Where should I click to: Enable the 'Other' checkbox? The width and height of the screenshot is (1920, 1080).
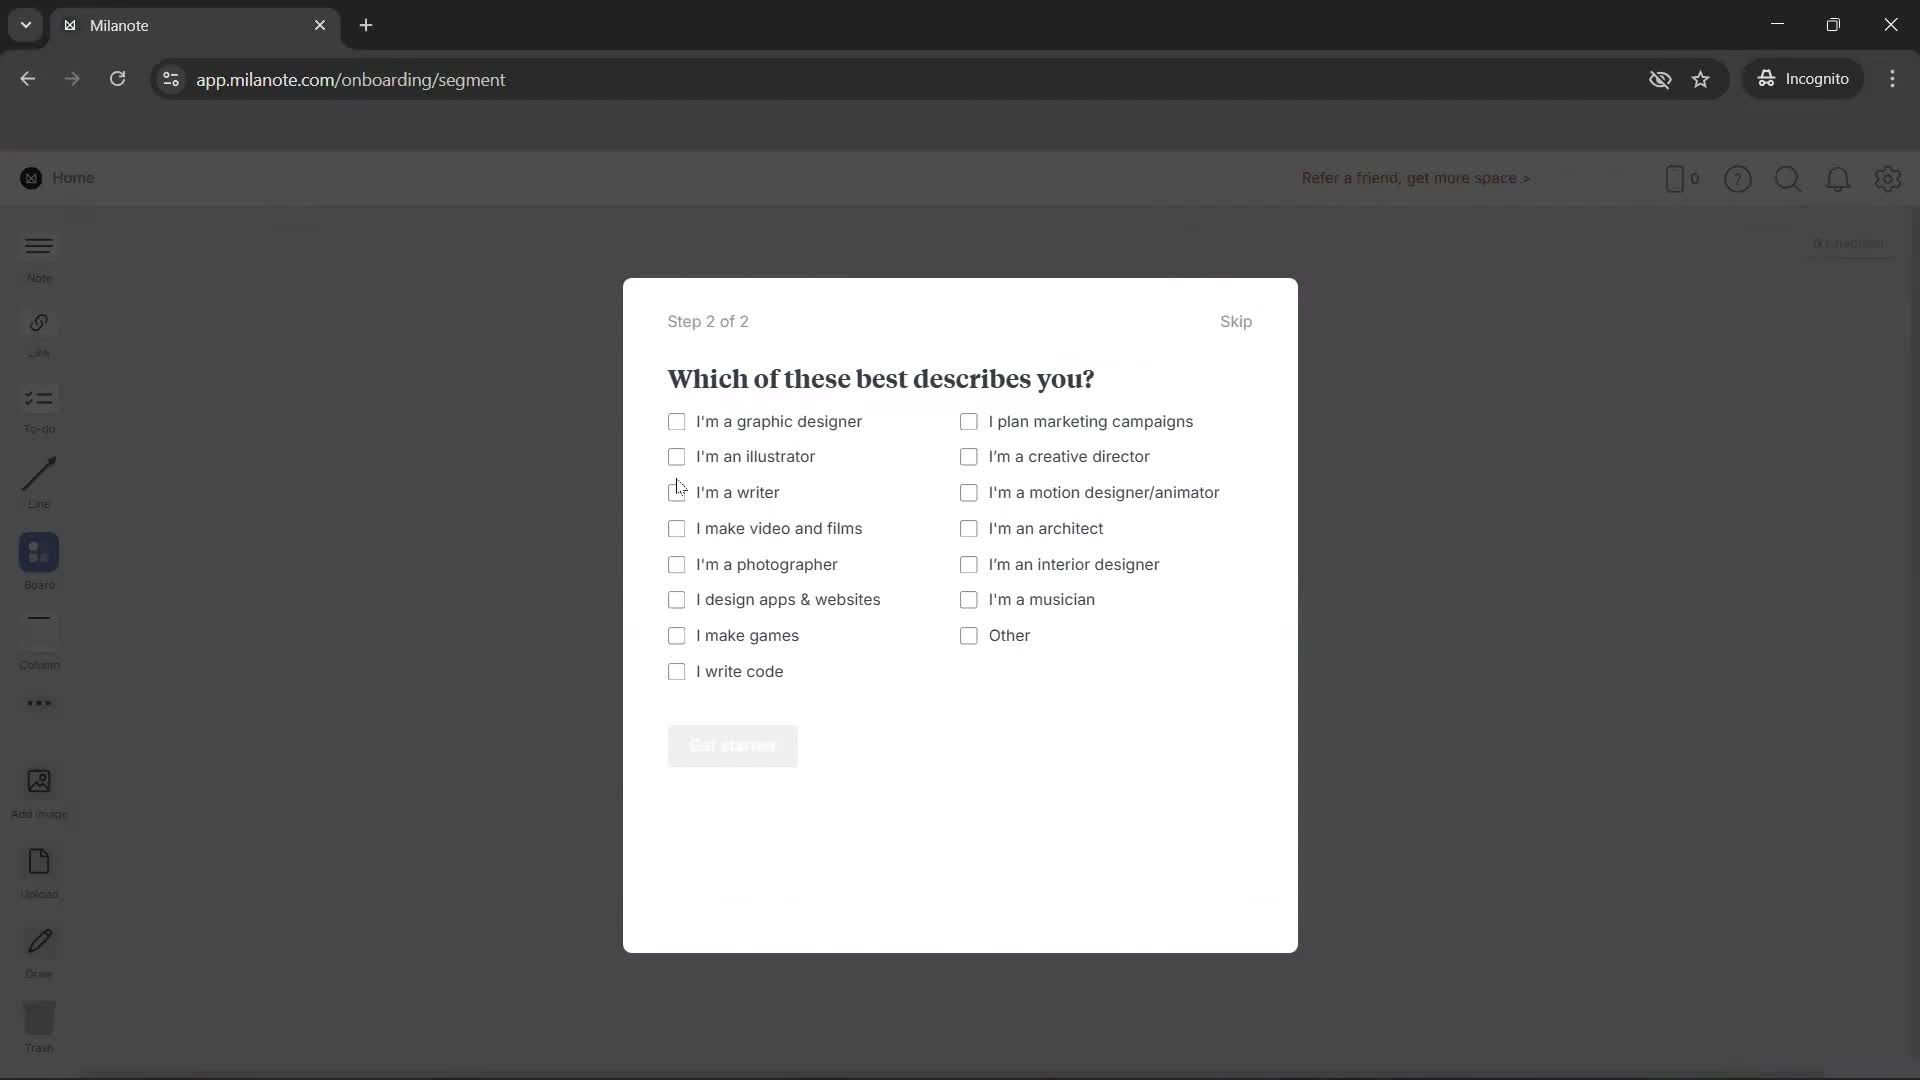point(969,635)
